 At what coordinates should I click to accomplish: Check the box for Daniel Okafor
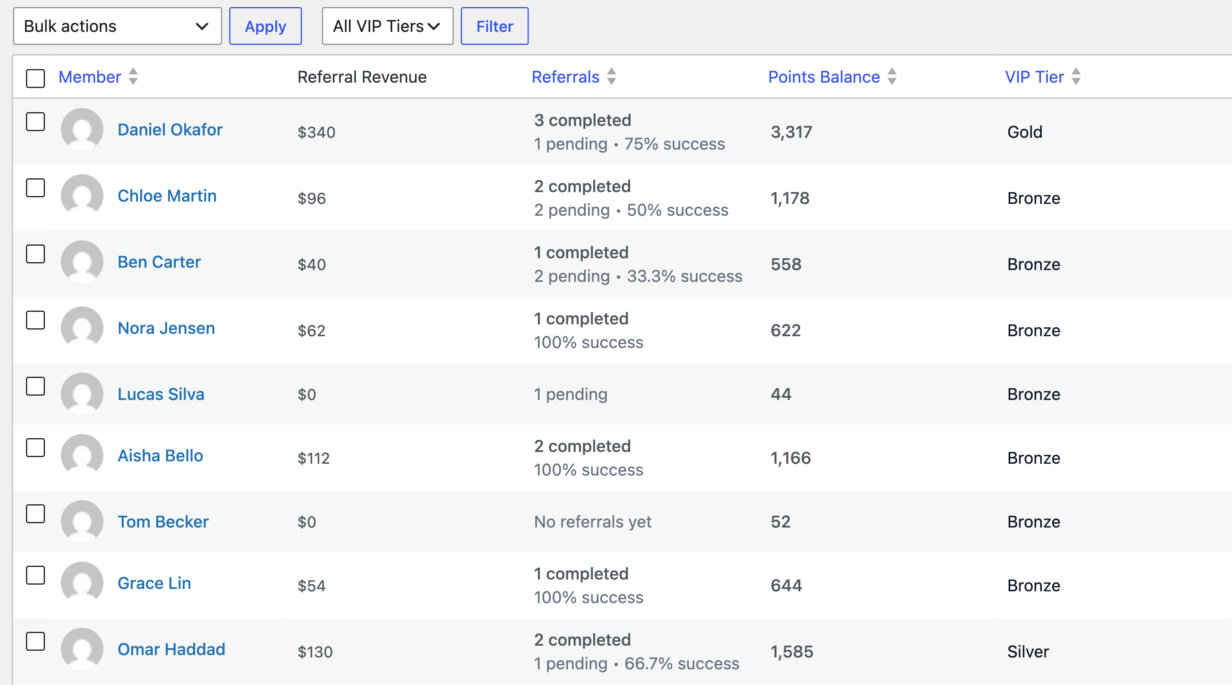(35, 122)
